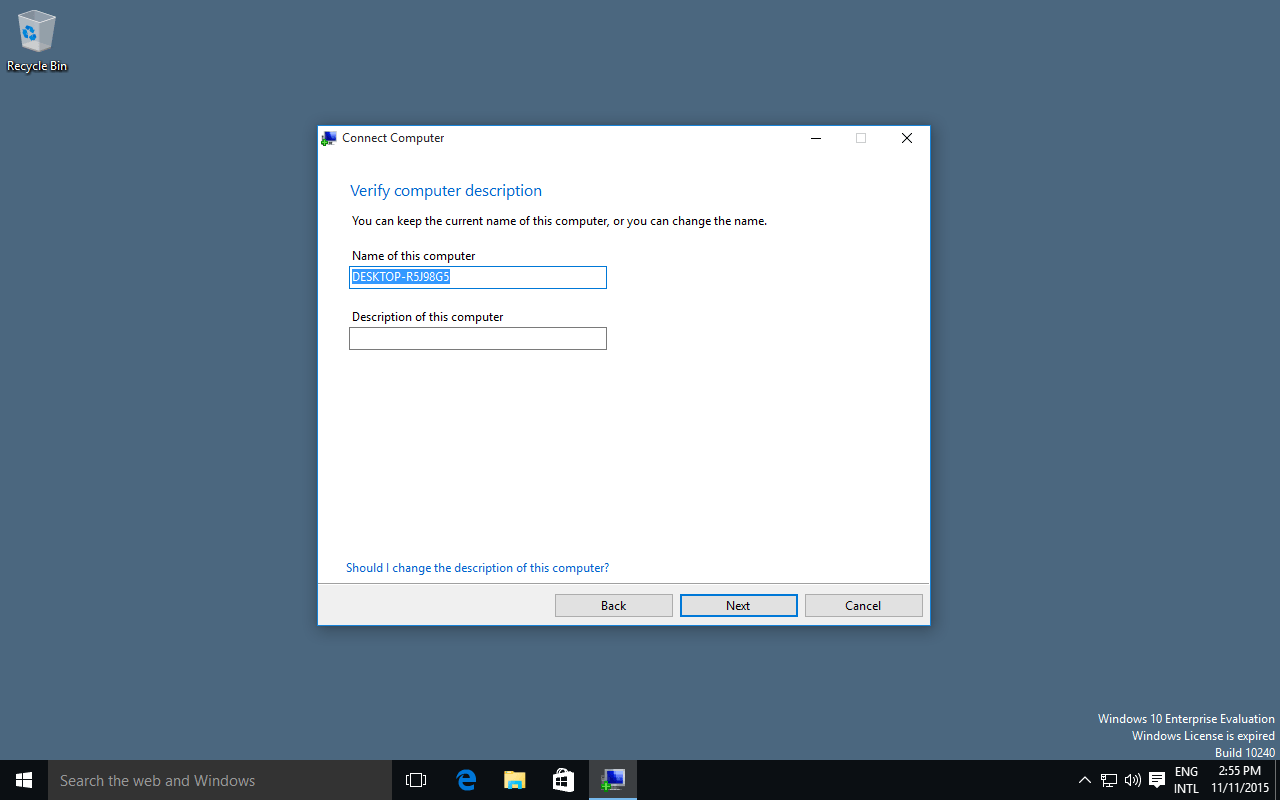This screenshot has height=800, width=1280.
Task: Show hidden system tray icons
Action: tap(1084, 780)
